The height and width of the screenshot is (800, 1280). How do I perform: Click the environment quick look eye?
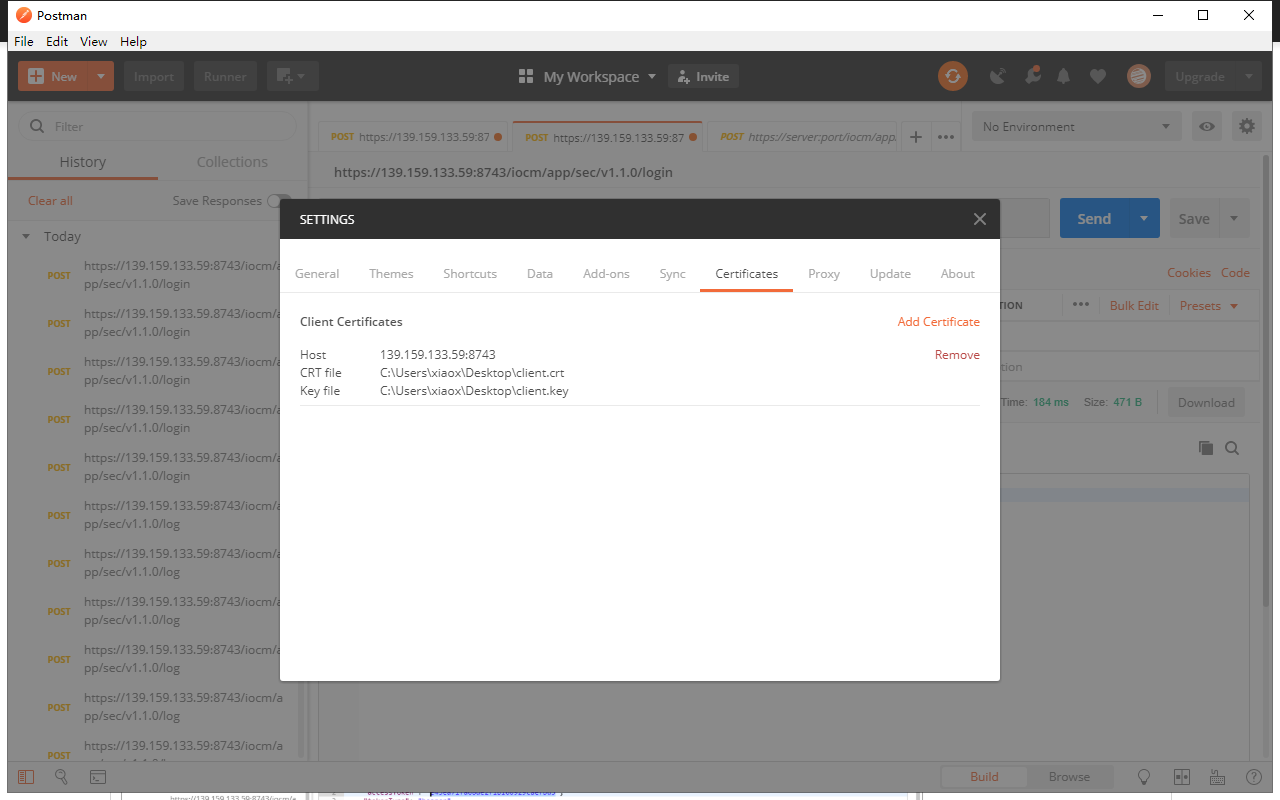[1208, 126]
